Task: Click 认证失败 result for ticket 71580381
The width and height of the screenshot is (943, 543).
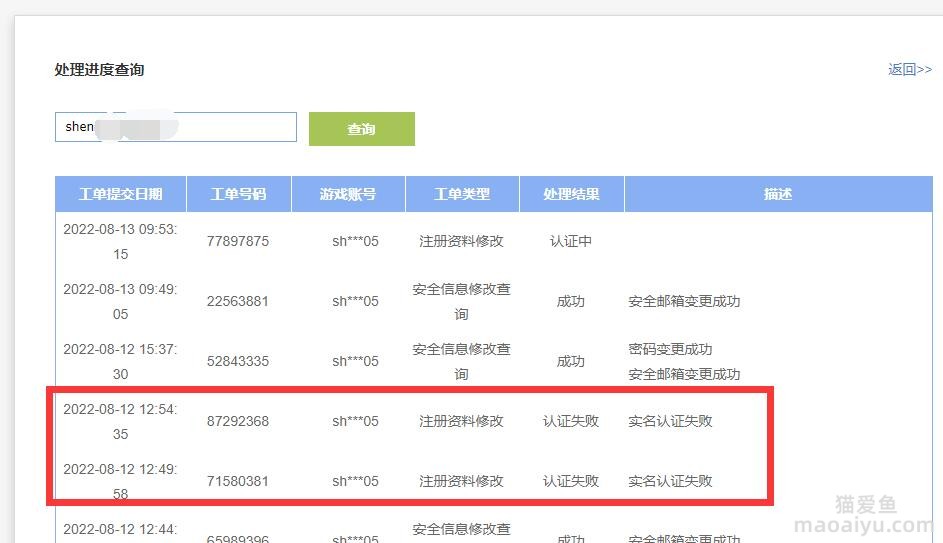Action: [x=571, y=481]
